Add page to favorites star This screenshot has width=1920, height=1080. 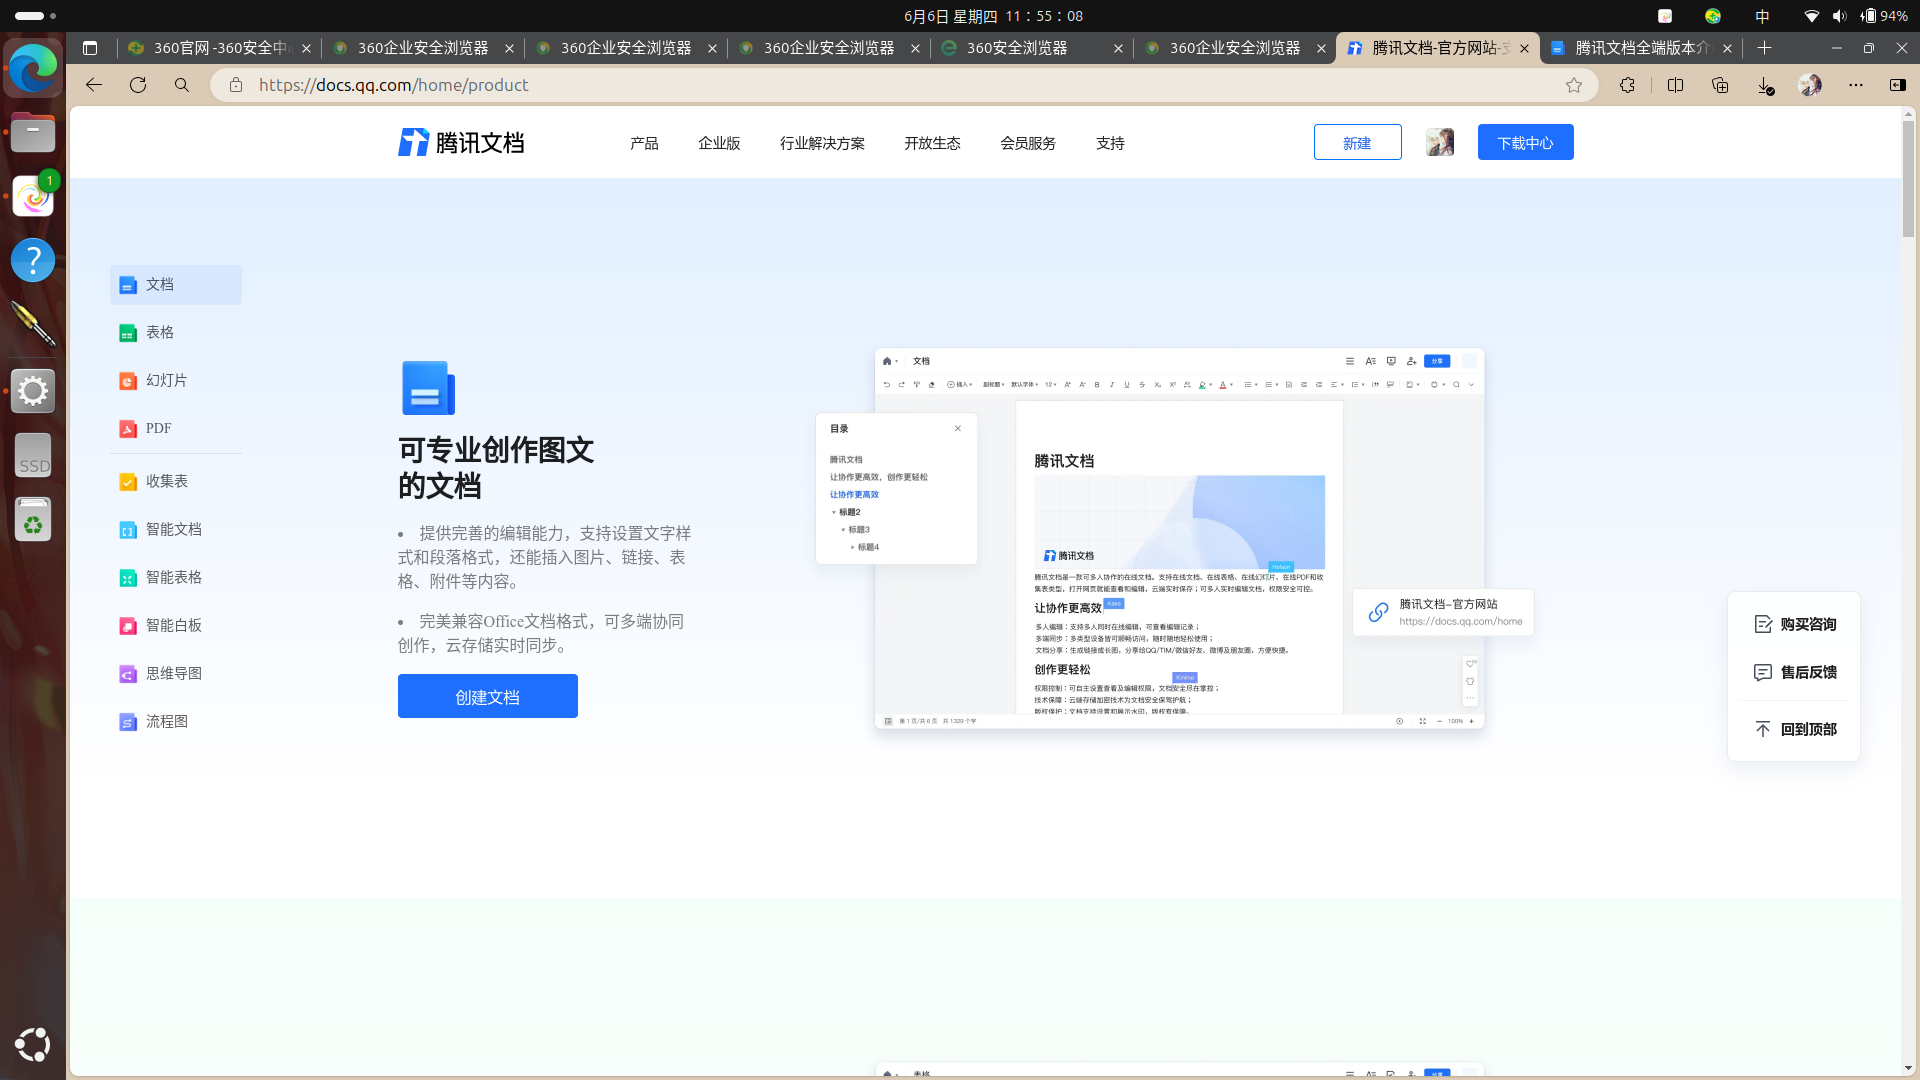pos(1574,85)
